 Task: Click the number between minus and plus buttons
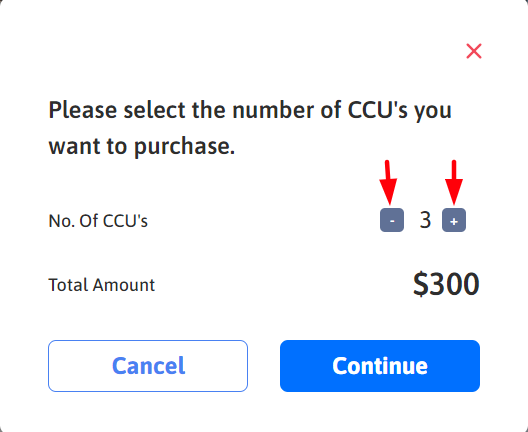[425, 220]
